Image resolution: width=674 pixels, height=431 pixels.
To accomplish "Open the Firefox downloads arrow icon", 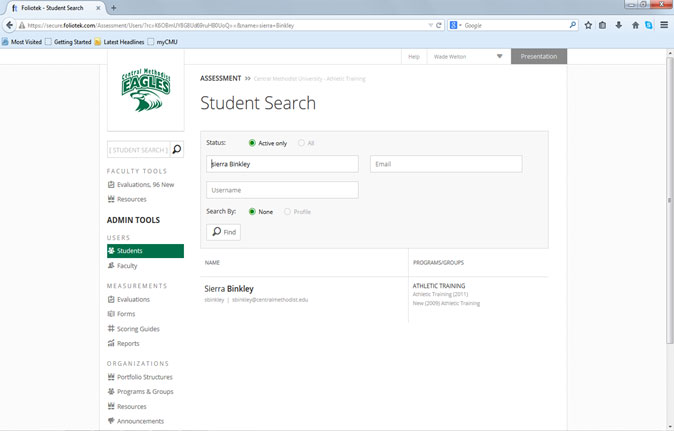I will point(618,25).
